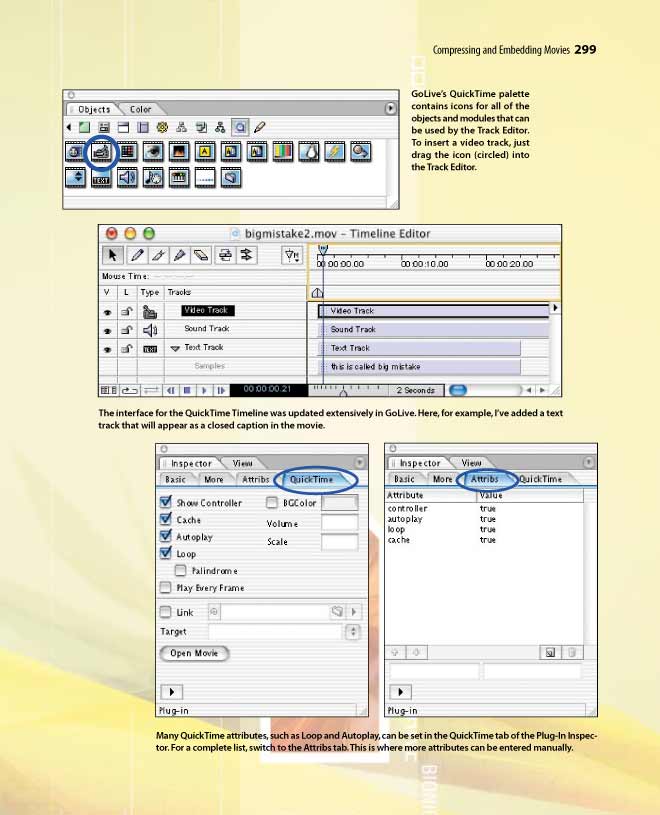
Task: Hide the Video Track using eye icon
Action: [x=107, y=311]
